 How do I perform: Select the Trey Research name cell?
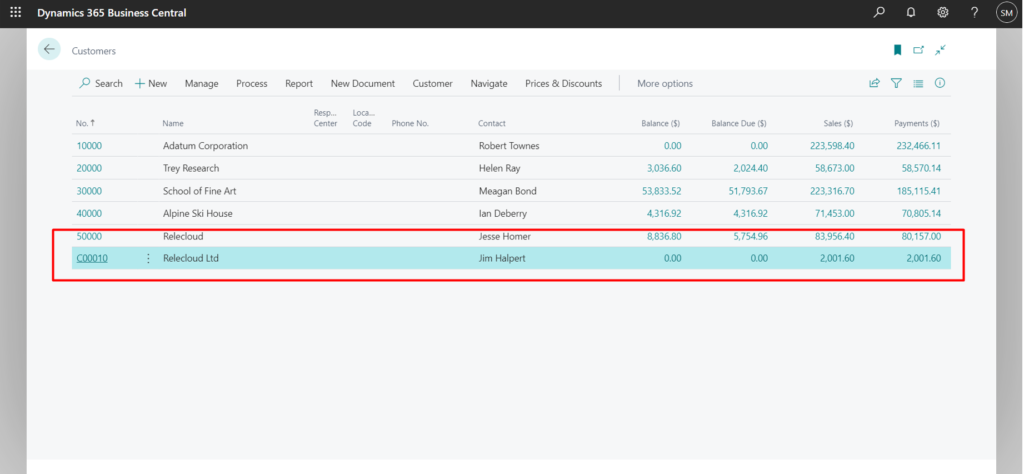(191, 168)
